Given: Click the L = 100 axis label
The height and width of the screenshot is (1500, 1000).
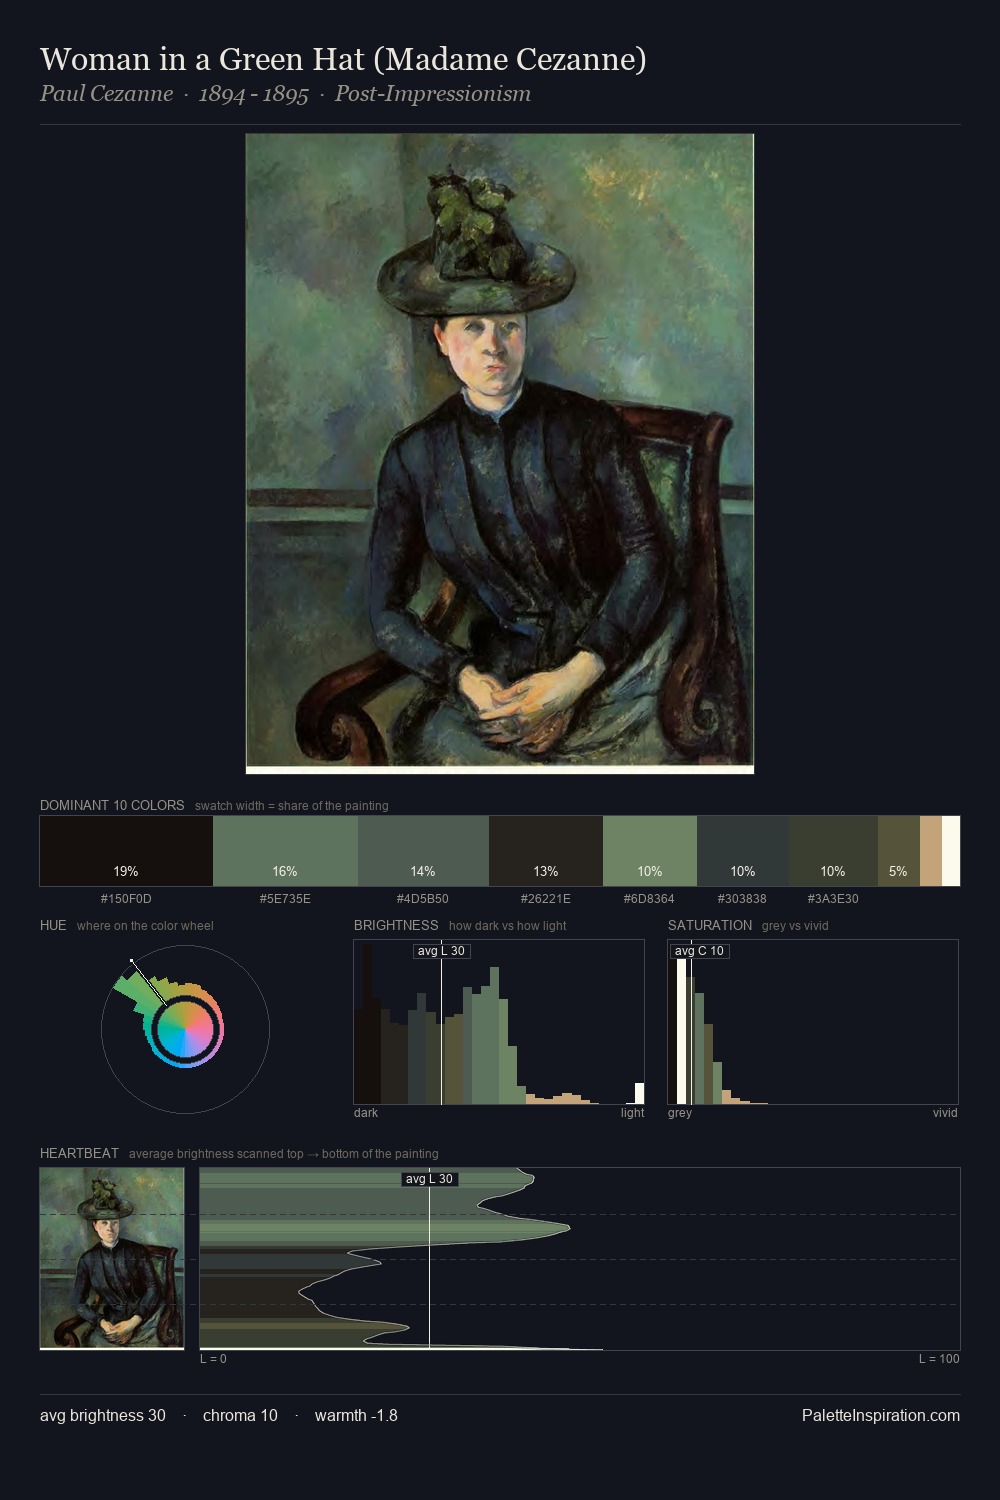Looking at the screenshot, I should (x=939, y=1359).
